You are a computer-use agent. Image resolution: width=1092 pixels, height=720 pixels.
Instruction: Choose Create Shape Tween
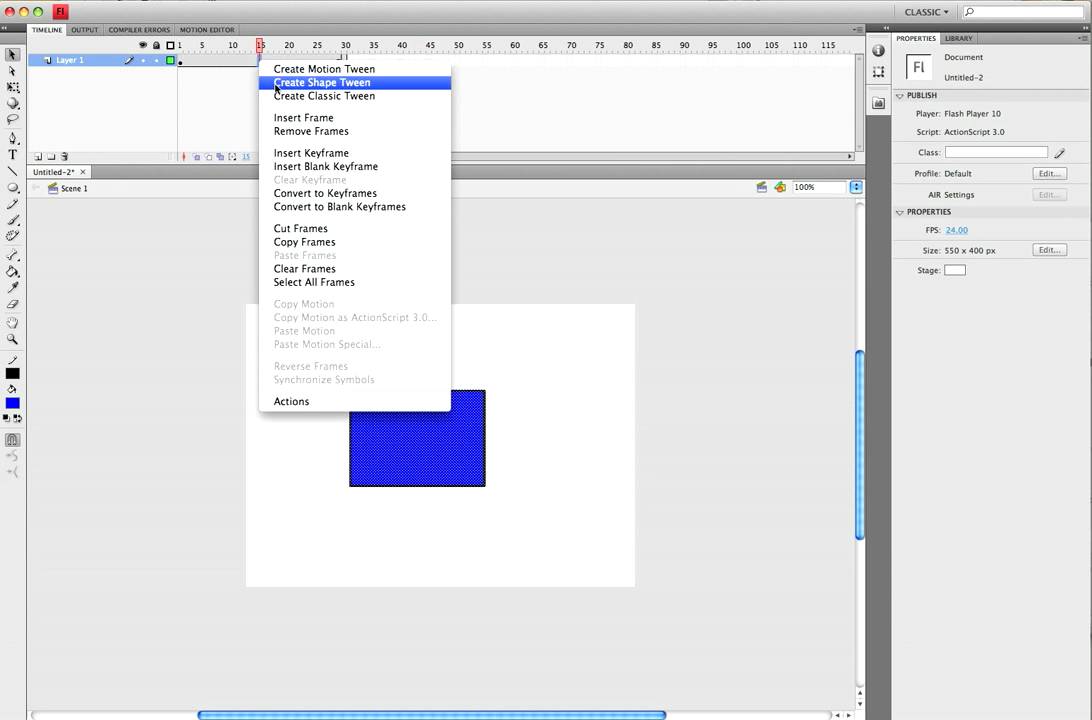coord(354,83)
